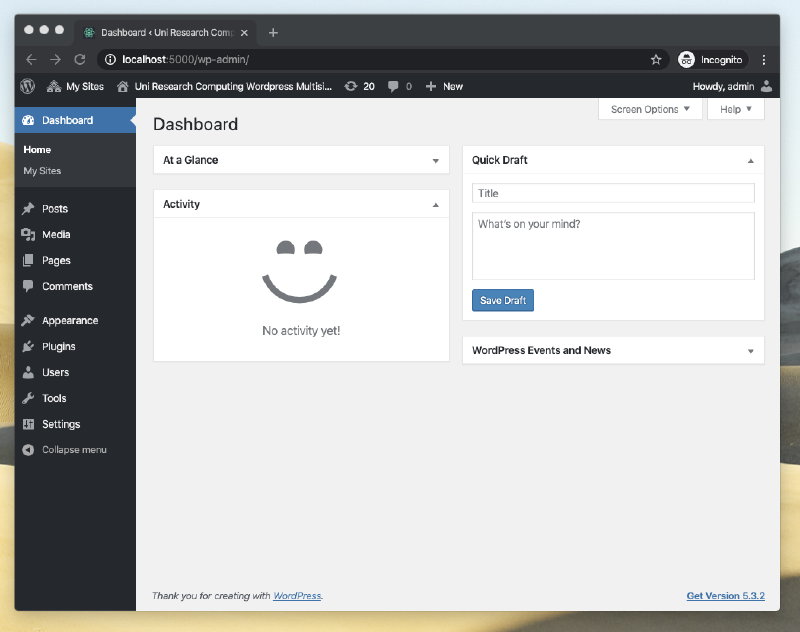Open the Screen Options dropdown

(x=650, y=109)
